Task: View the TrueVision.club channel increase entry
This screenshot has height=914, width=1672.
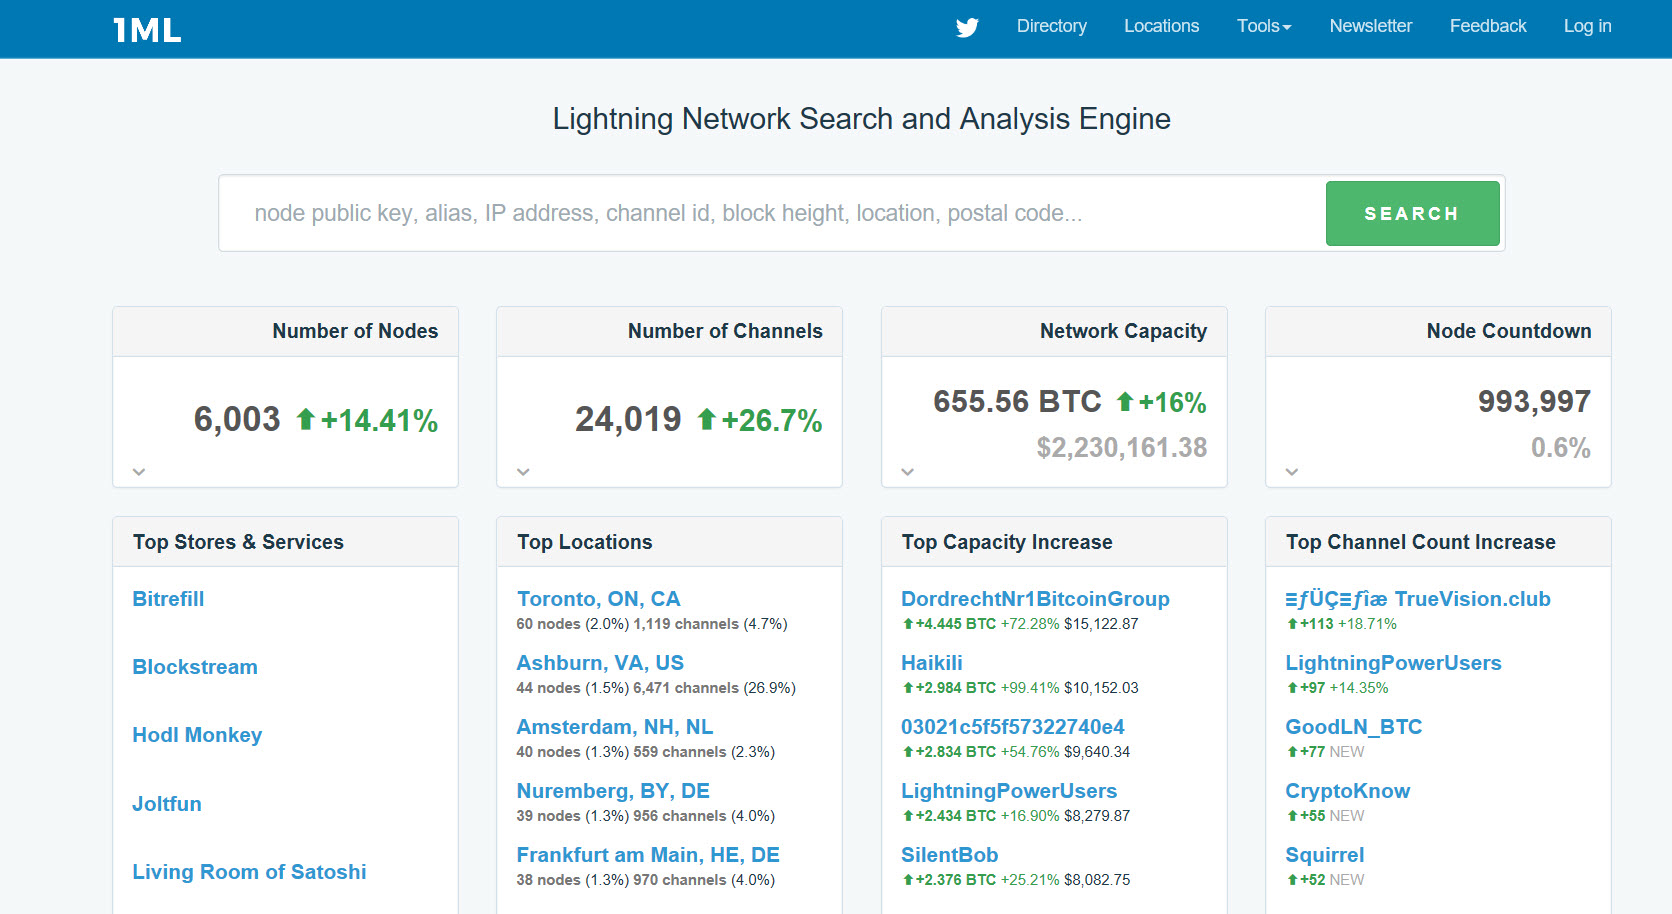Action: [1417, 599]
